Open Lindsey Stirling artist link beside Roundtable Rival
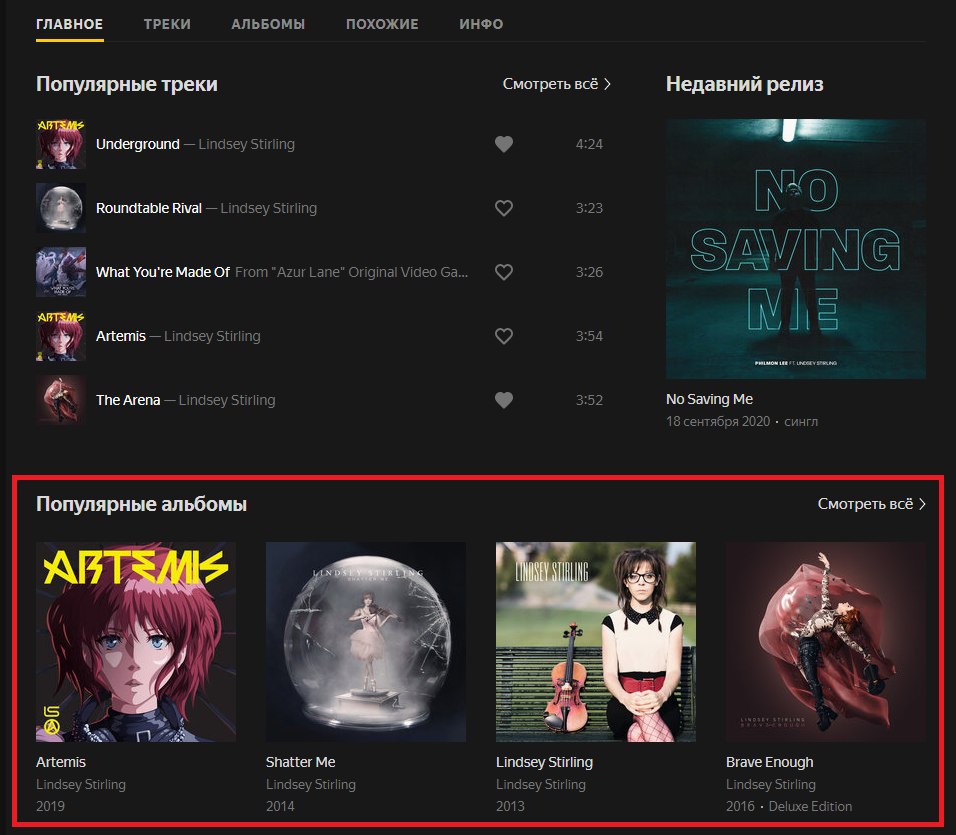 click(x=268, y=208)
